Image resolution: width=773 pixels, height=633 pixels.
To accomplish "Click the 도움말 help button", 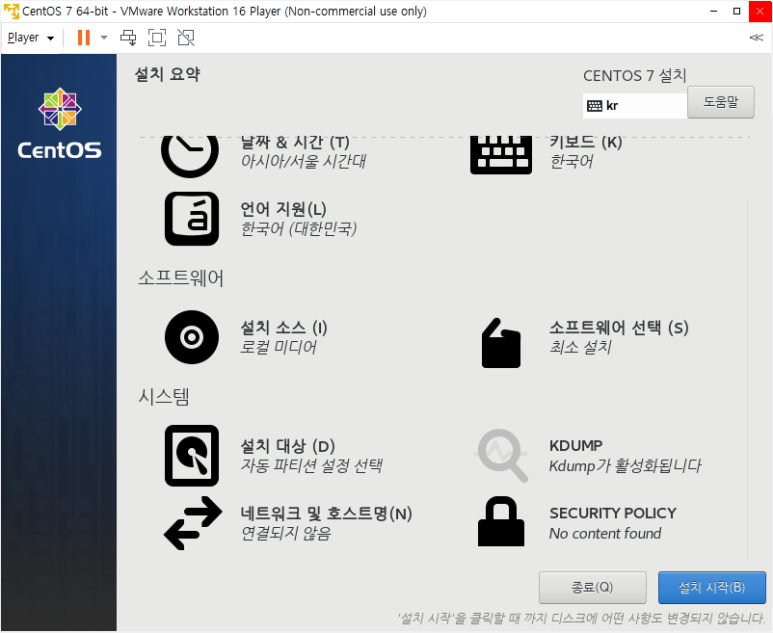I will pyautogui.click(x=721, y=102).
